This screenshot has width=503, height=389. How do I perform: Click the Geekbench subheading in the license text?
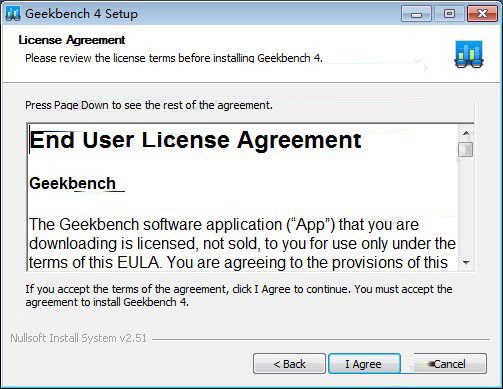coord(72,183)
